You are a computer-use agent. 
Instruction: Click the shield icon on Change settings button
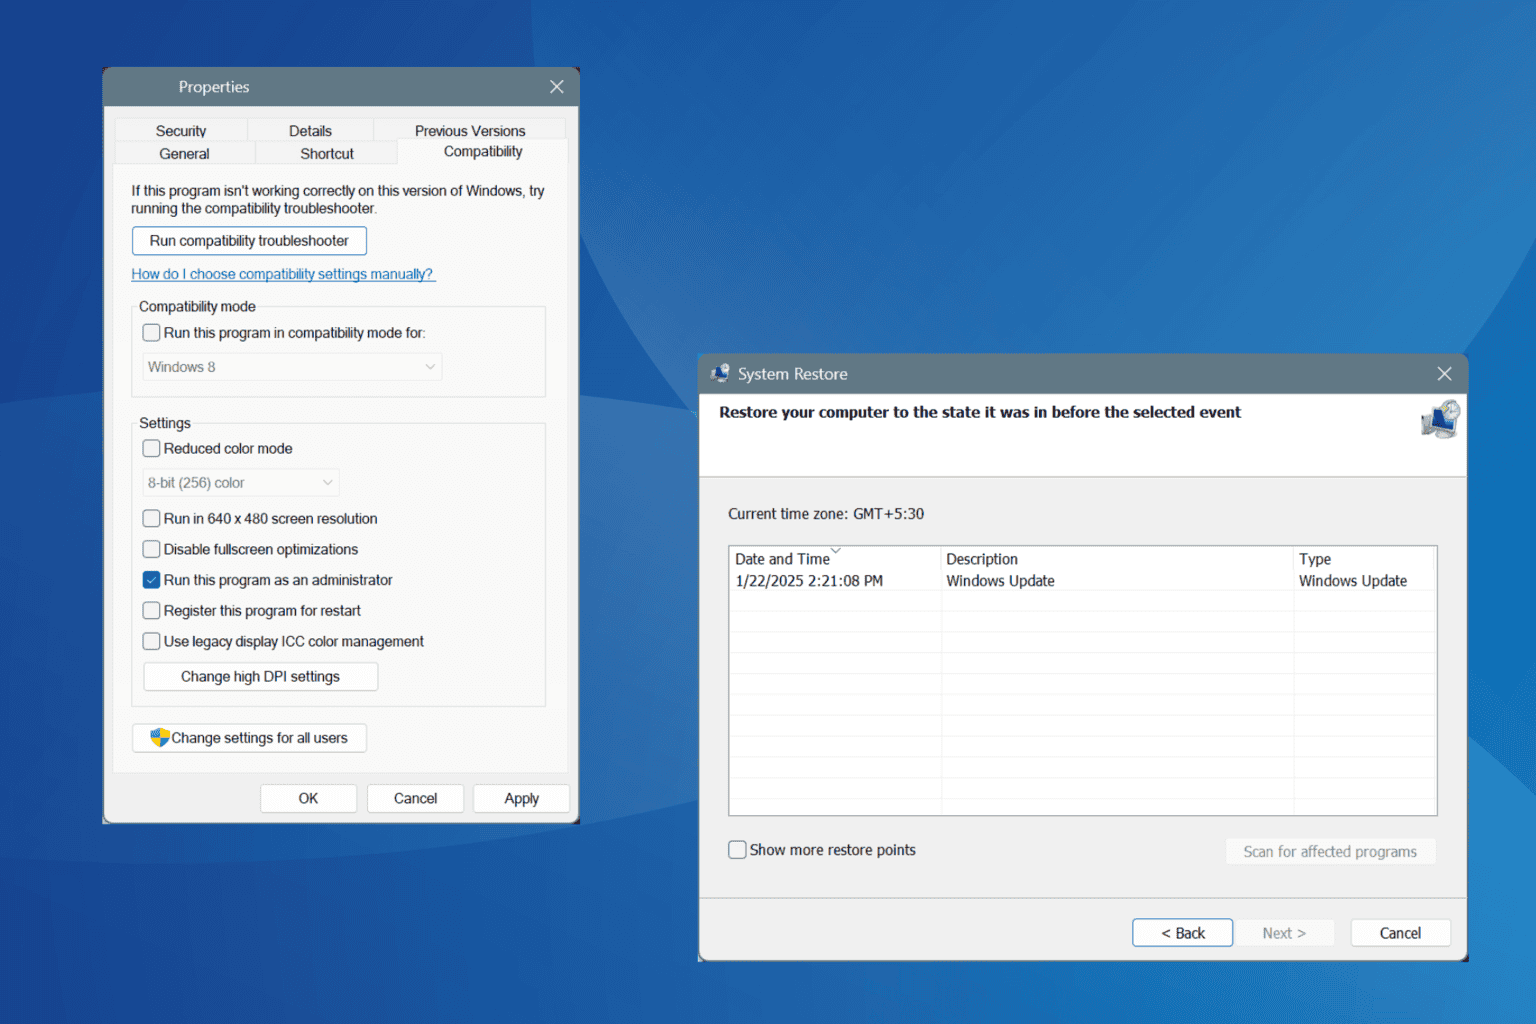pos(160,737)
